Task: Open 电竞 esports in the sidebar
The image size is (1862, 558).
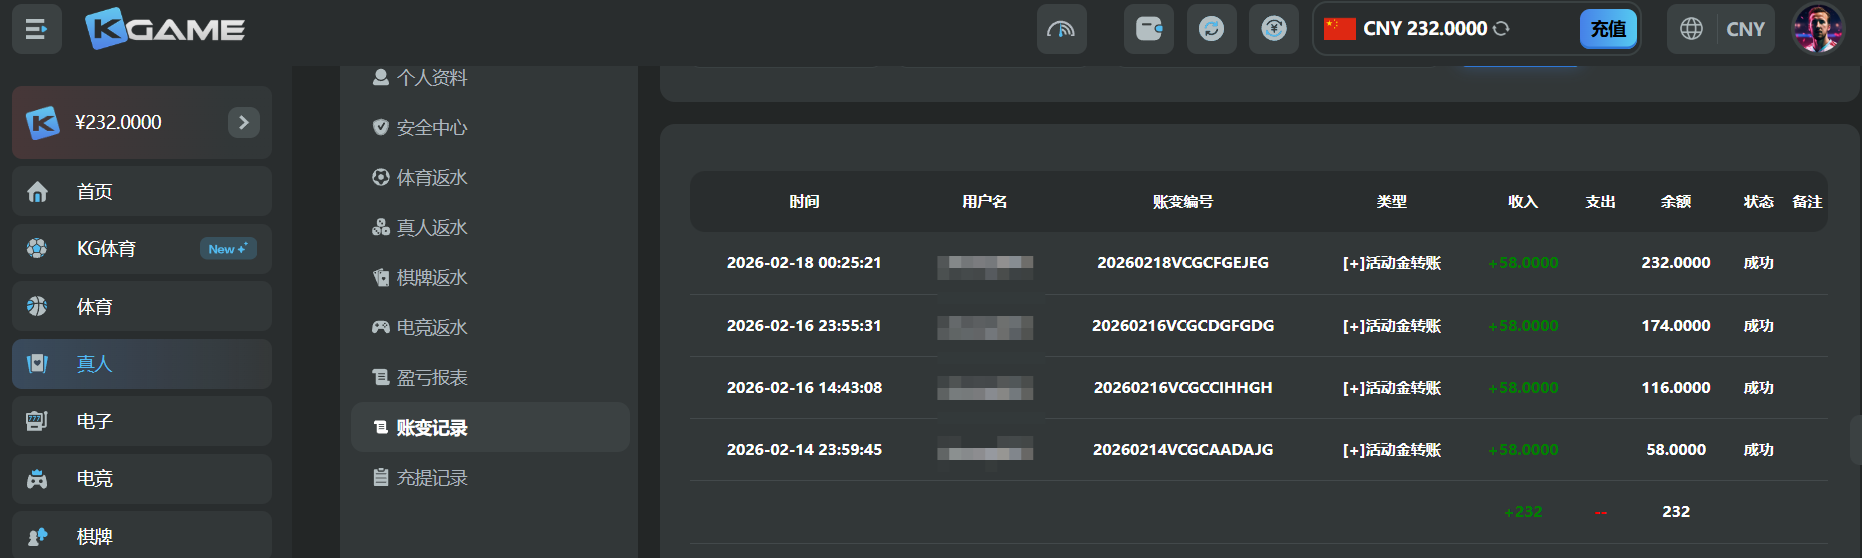Action: point(142,479)
